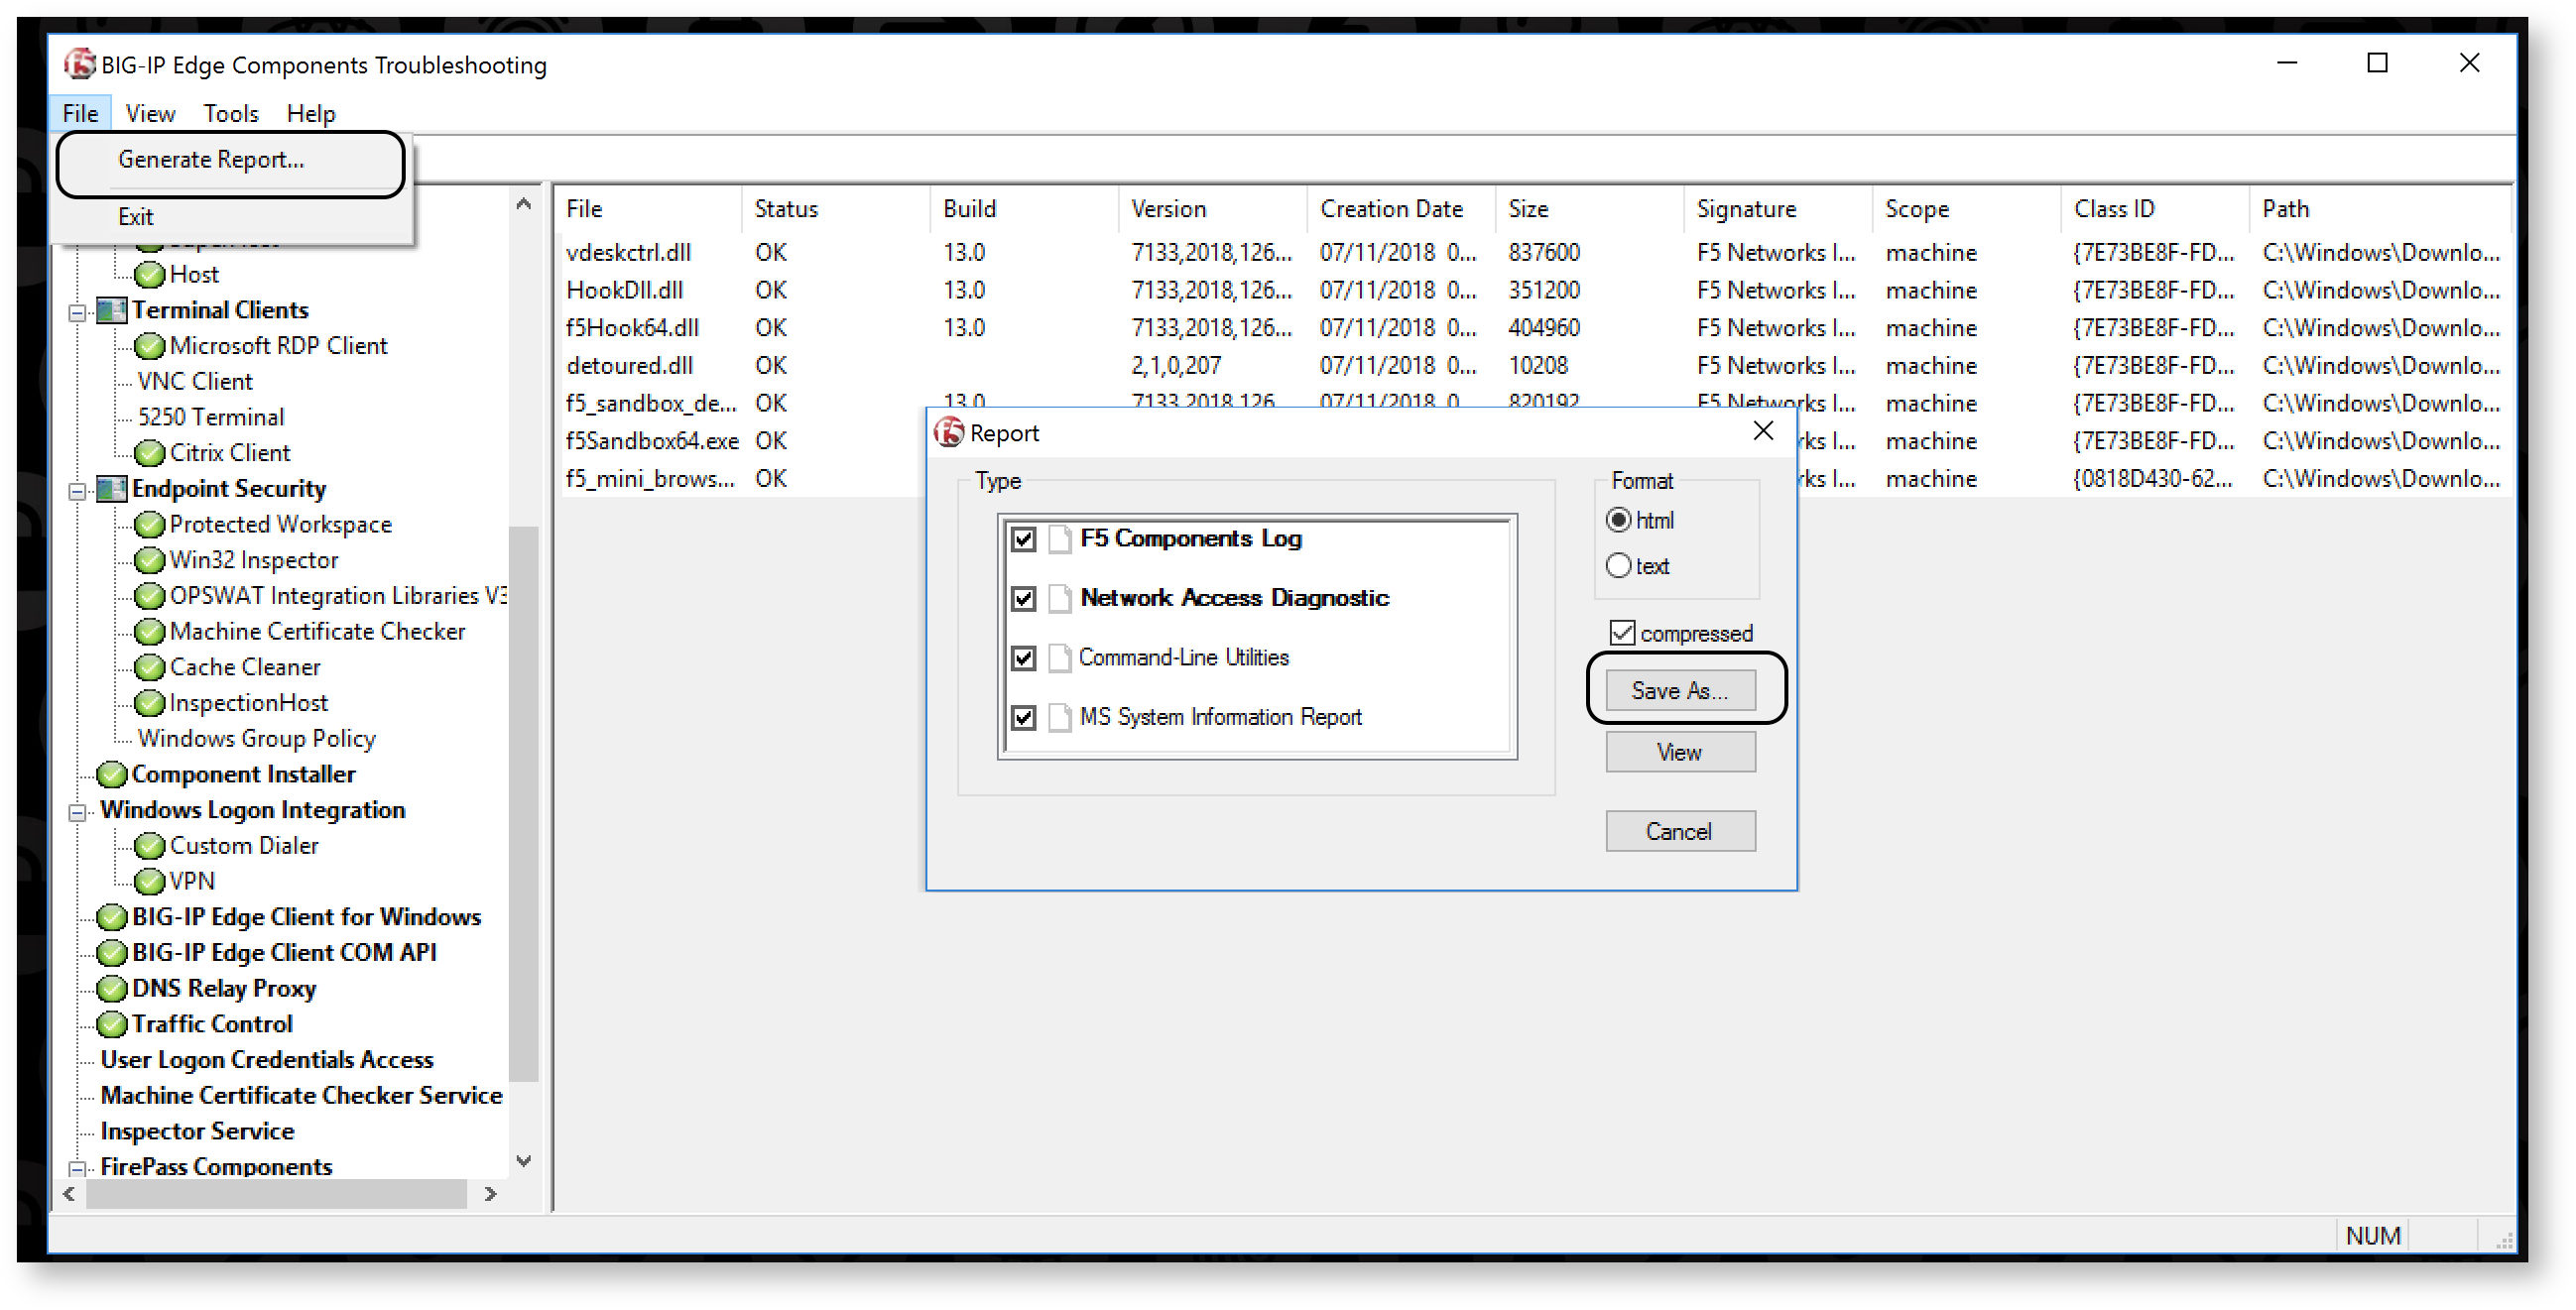The width and height of the screenshot is (2576, 1310).
Task: Click the status icon for Component Installer
Action: pyautogui.click(x=112, y=775)
